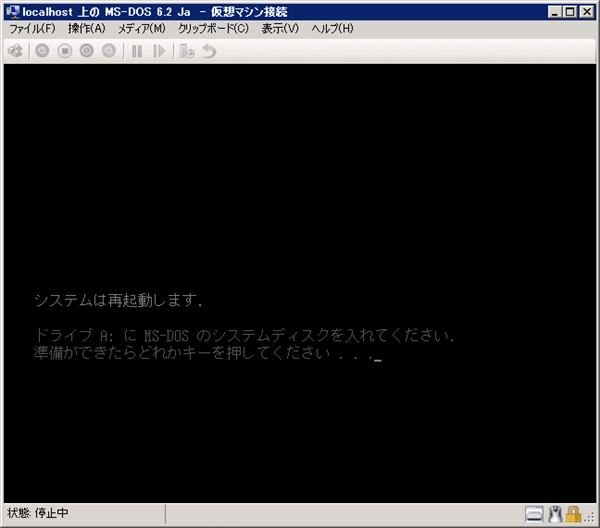Open the ヘルプ(H) menu
Image resolution: width=600 pixels, height=528 pixels.
pos(332,28)
